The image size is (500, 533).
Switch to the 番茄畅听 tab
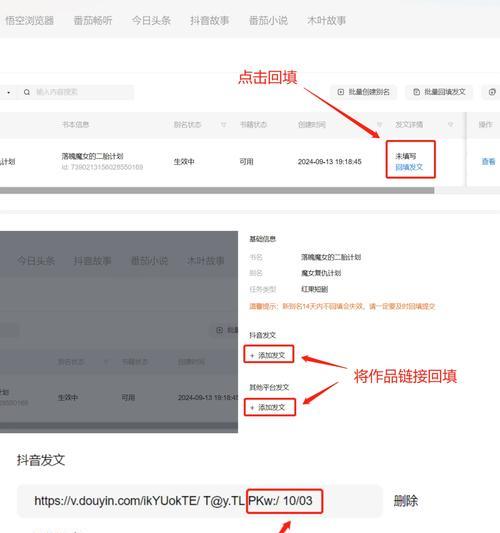point(93,21)
